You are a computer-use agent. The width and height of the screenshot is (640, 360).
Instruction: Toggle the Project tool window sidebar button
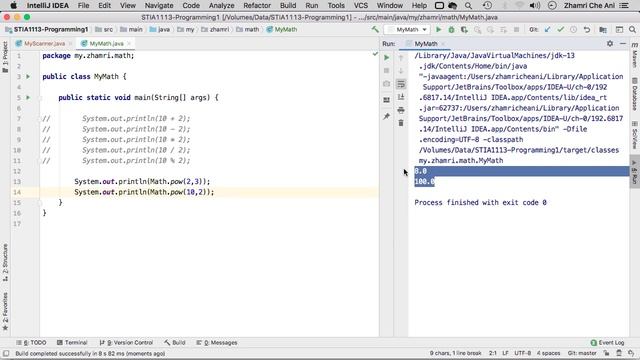click(5, 57)
